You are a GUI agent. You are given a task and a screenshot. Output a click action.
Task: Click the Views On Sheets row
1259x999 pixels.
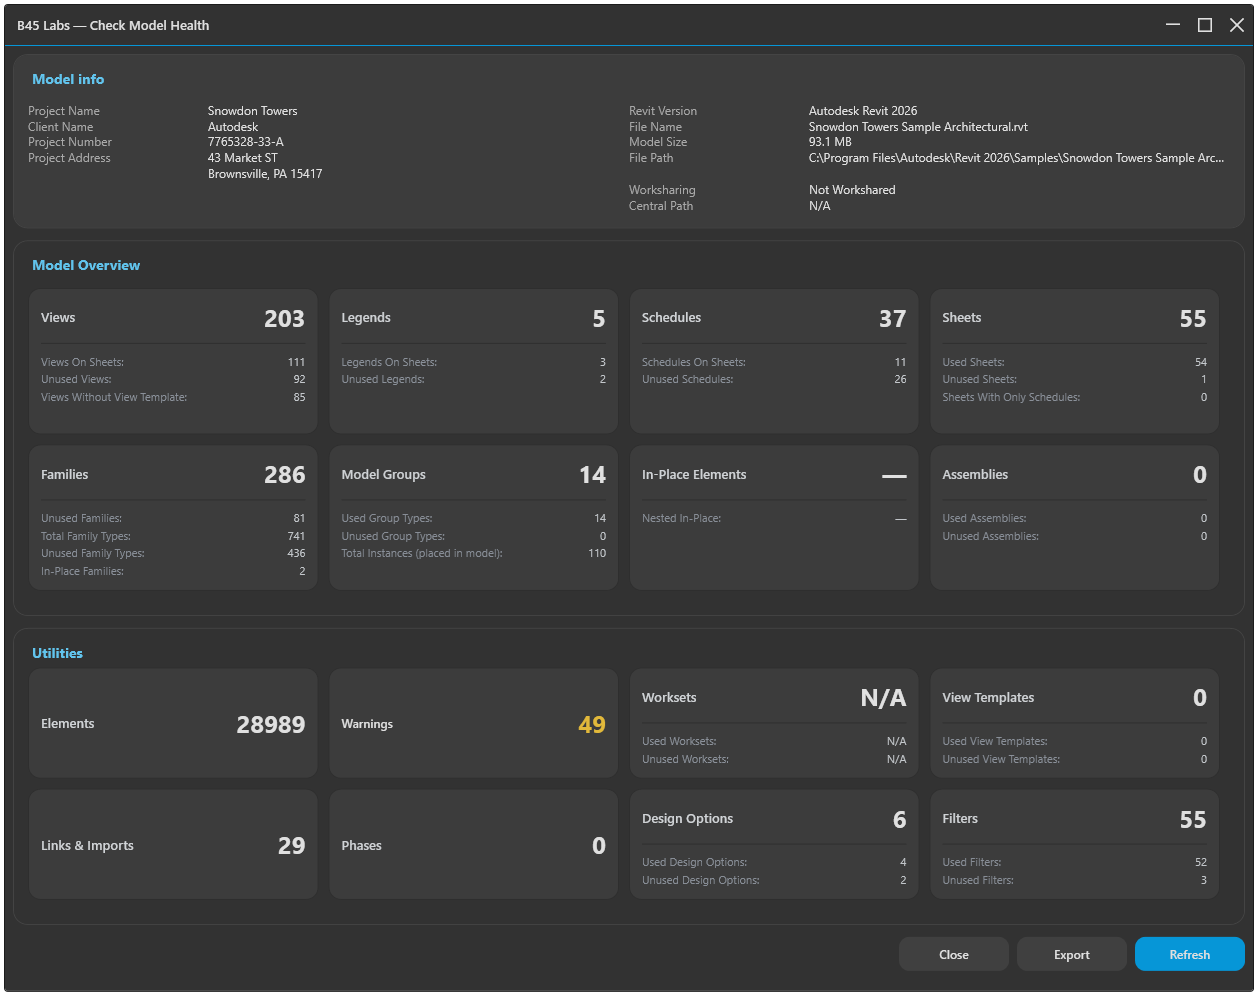point(173,362)
